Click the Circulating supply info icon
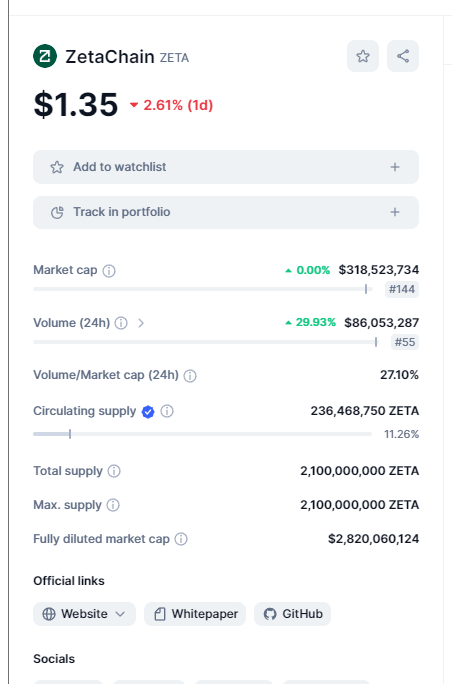Image resolution: width=452 pixels, height=684 pixels. [x=167, y=411]
